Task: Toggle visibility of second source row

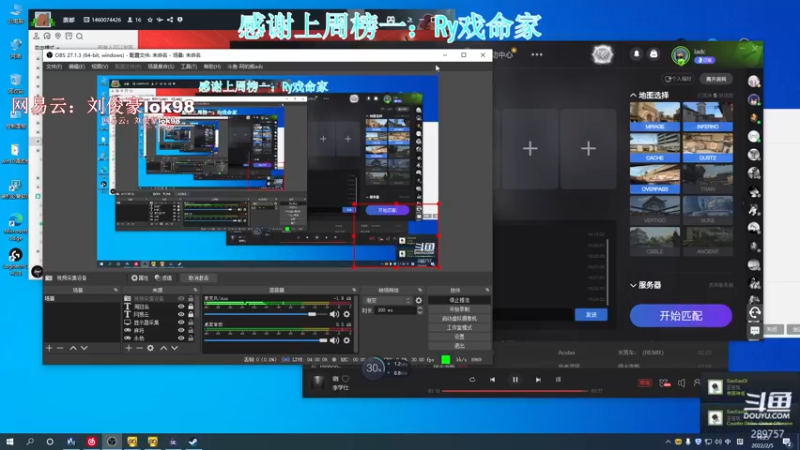Action: [181, 307]
